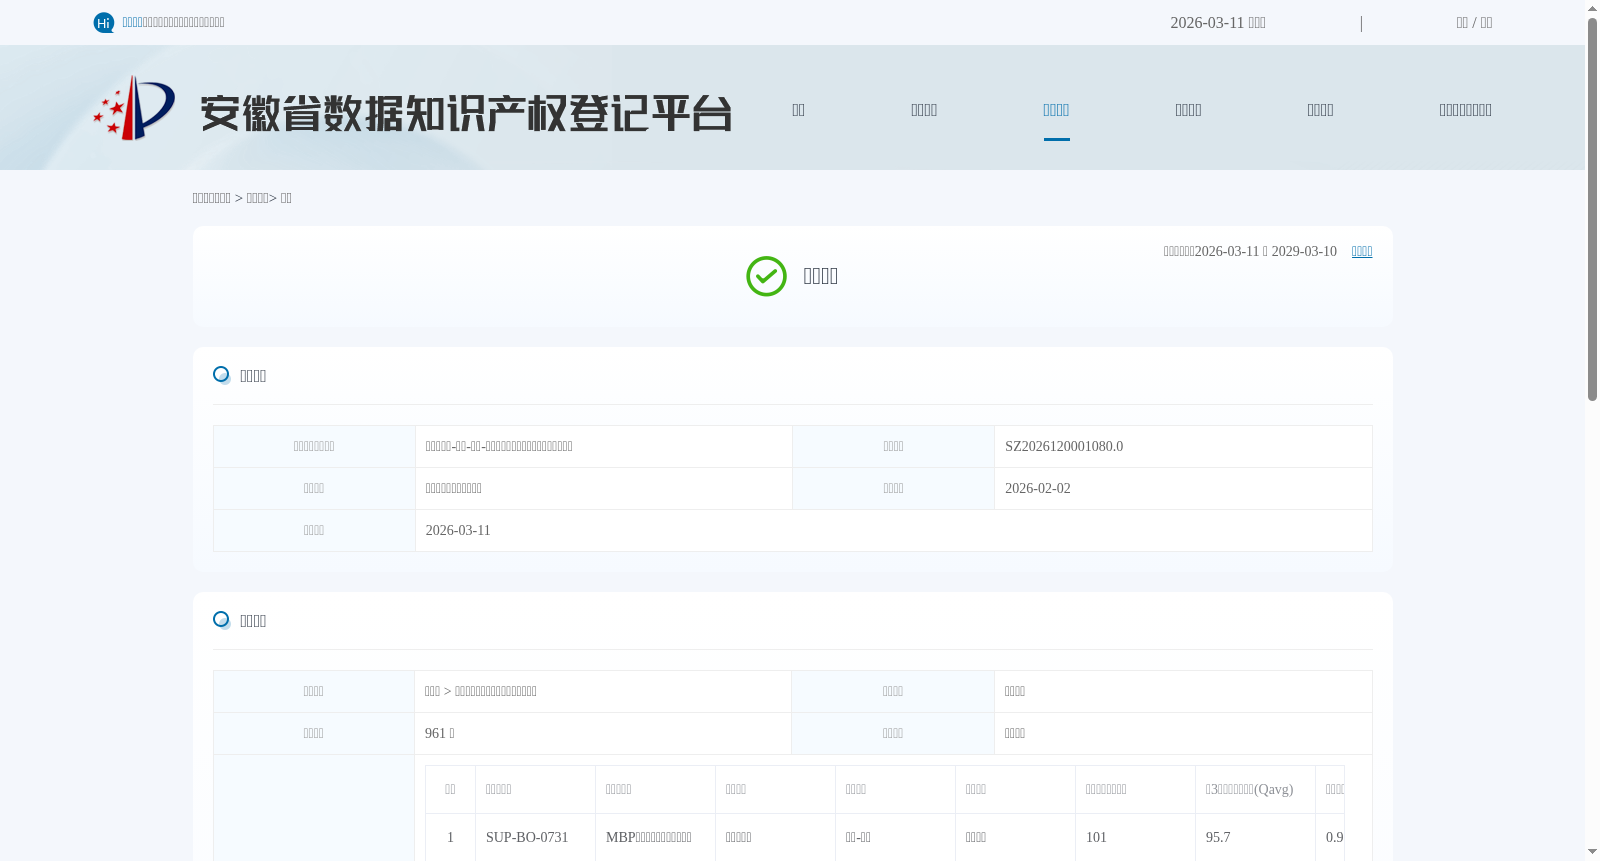
Task: Click the column header containing (Qavg)
Action: tap(1255, 790)
